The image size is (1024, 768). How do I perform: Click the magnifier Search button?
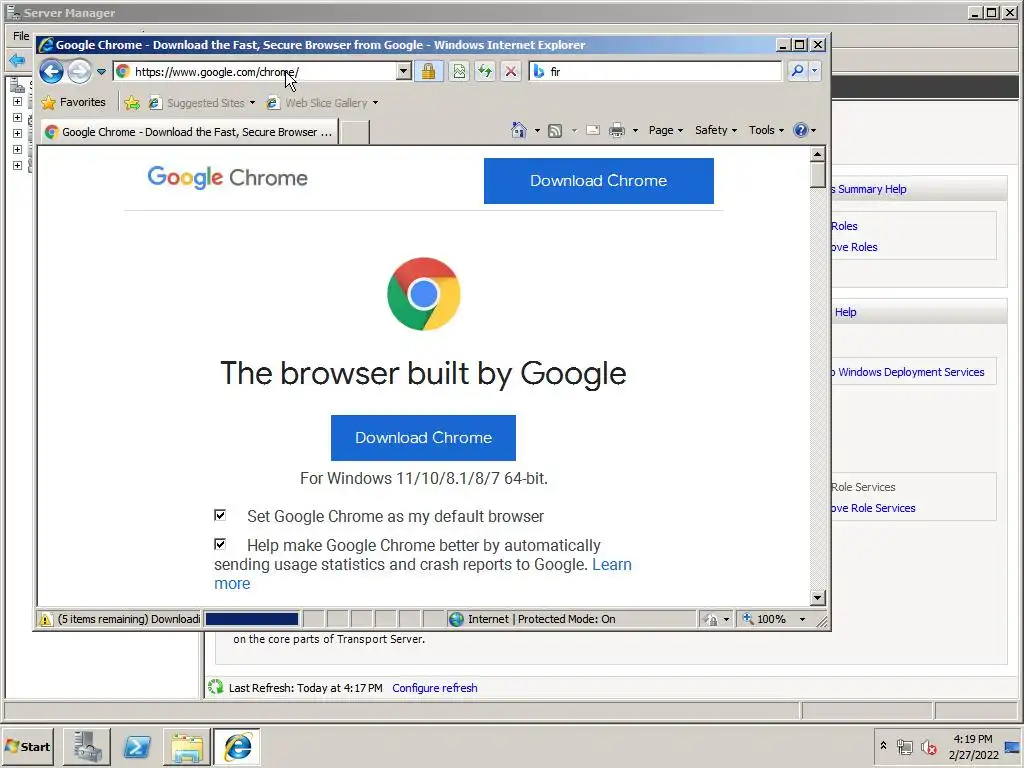pyautogui.click(x=797, y=71)
